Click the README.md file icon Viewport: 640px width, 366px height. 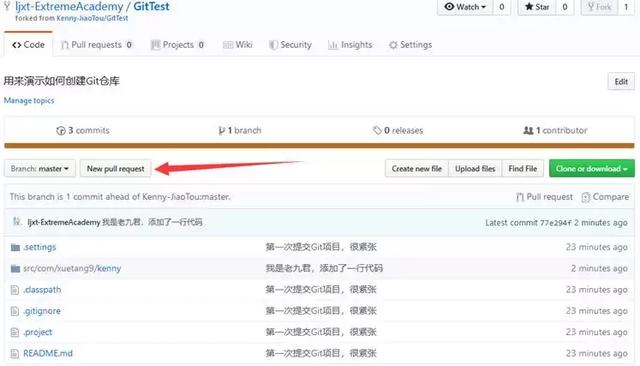click(15, 353)
